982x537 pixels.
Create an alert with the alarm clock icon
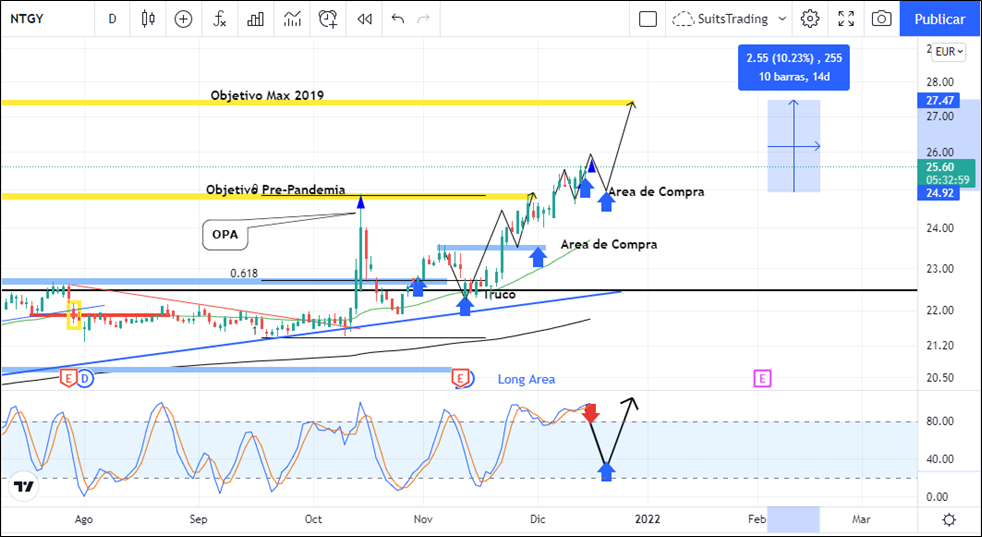(328, 19)
